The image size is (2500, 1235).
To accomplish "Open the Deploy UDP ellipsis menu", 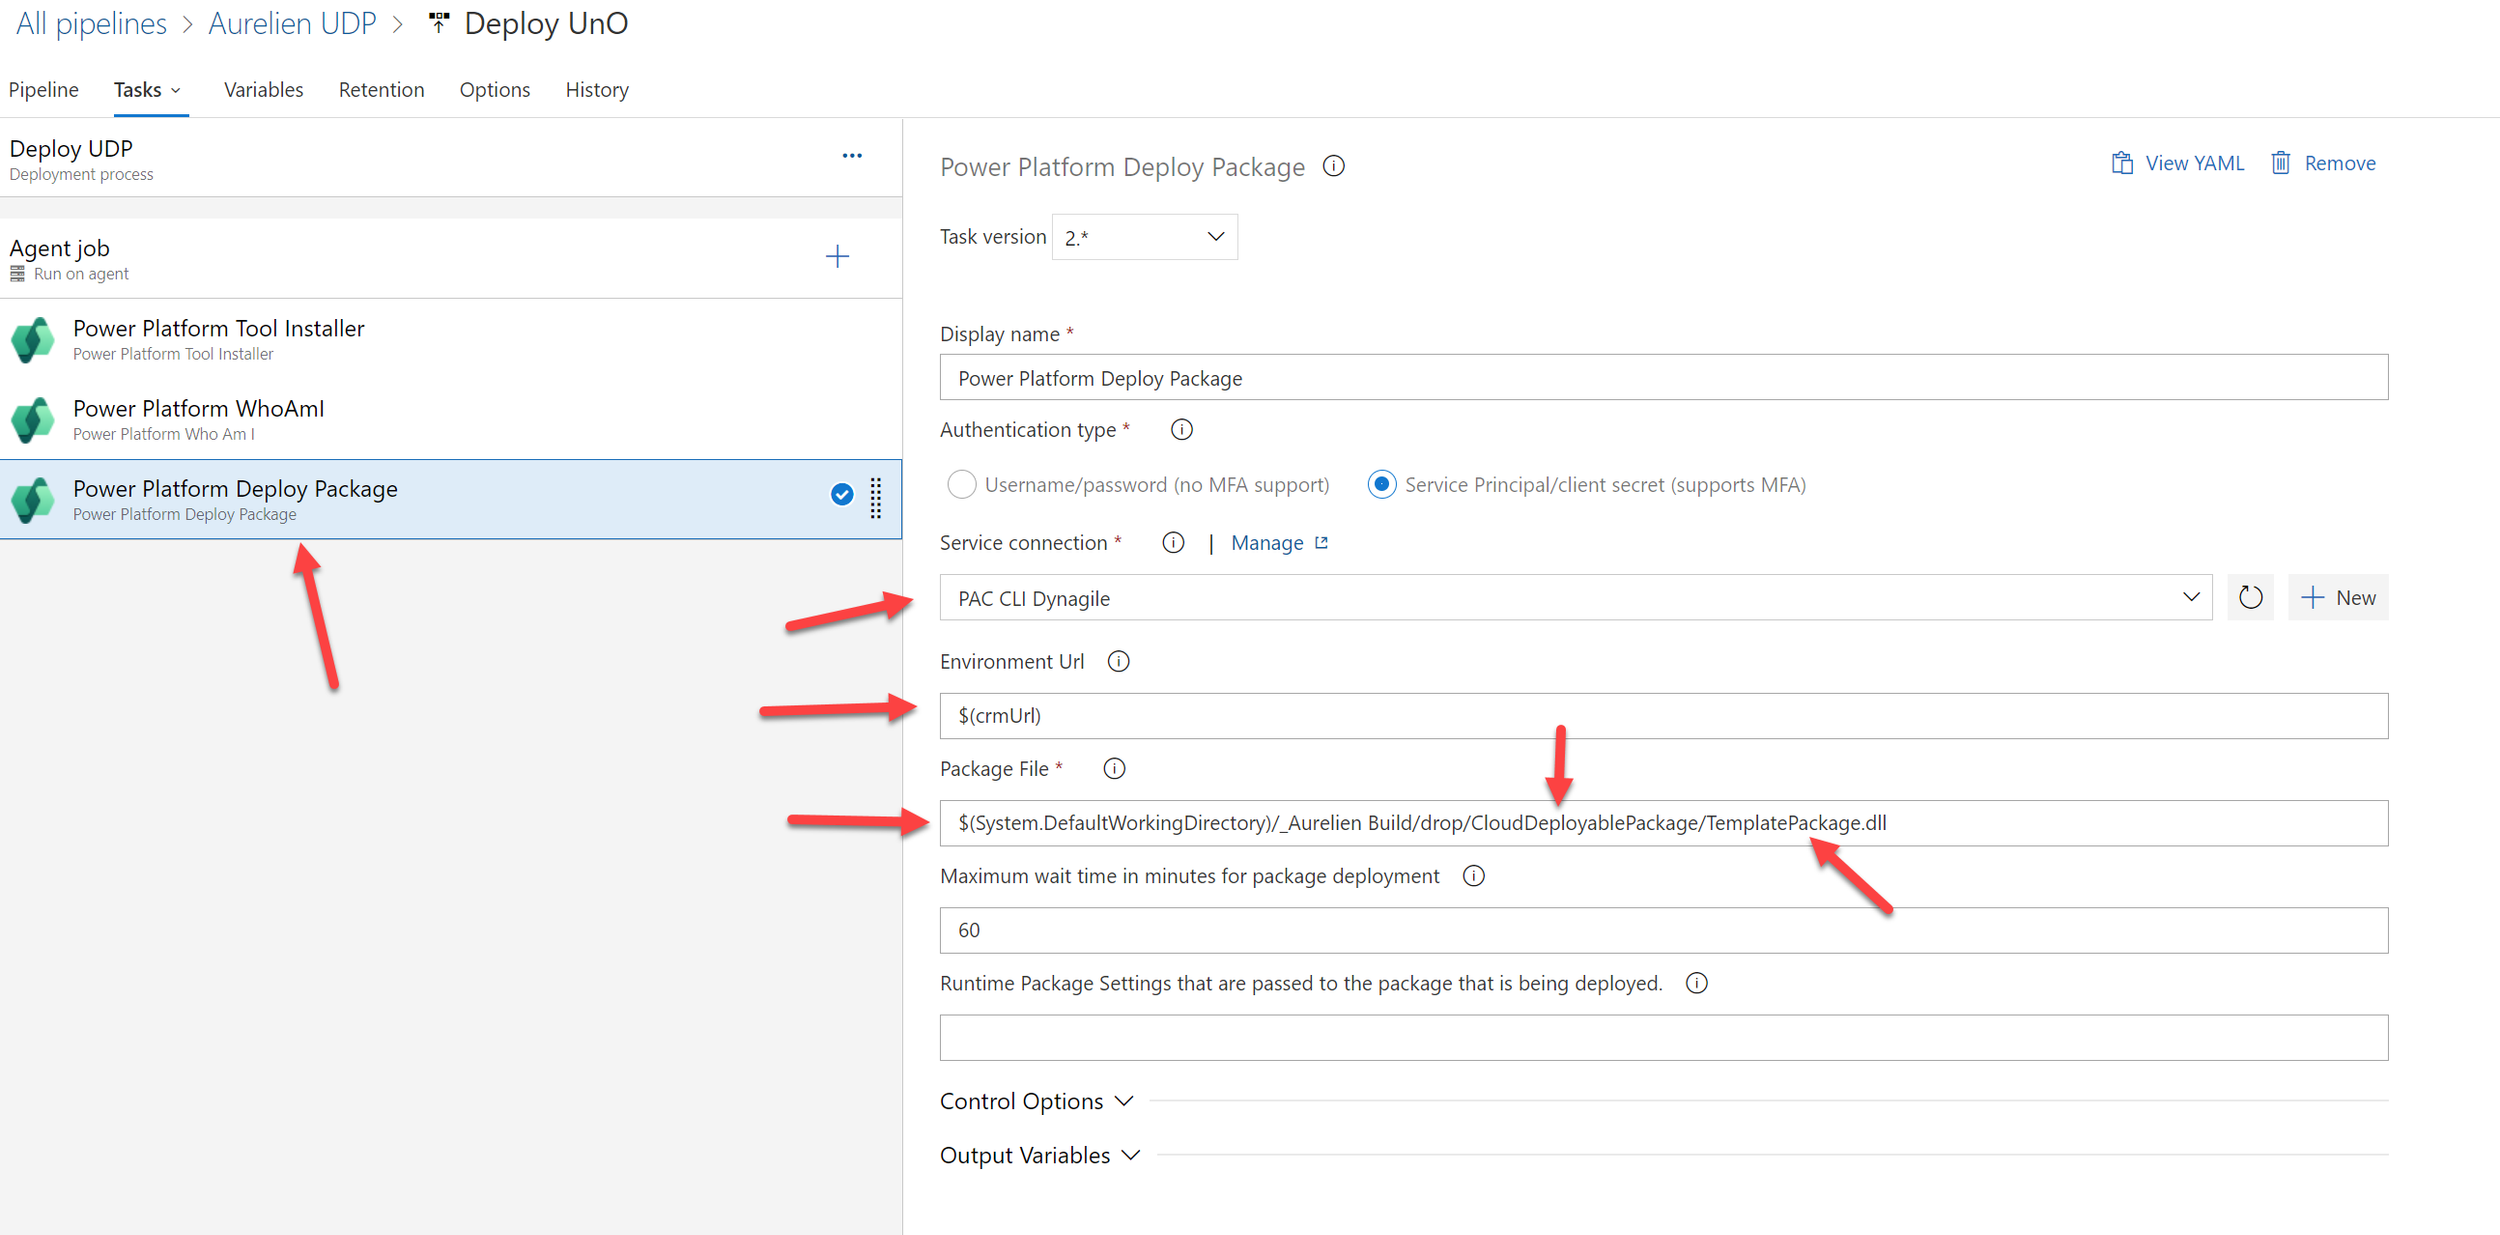I will pyautogui.click(x=852, y=156).
